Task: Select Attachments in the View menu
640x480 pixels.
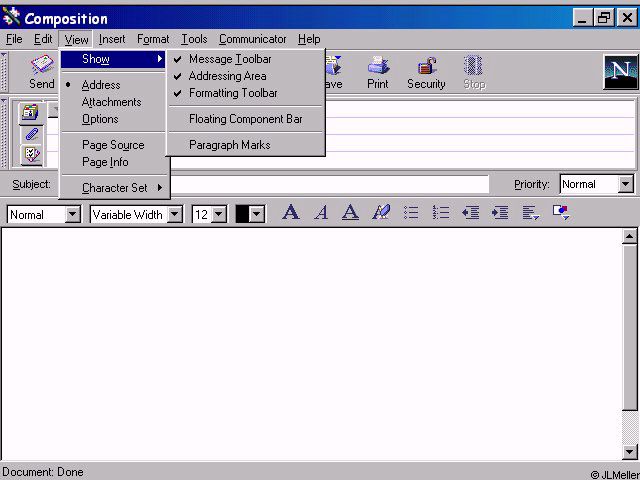Action: (x=114, y=102)
